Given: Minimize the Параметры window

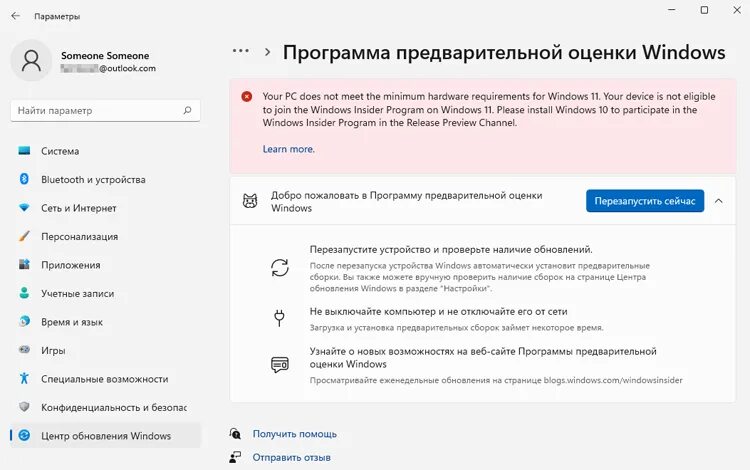Looking at the screenshot, I should coord(672,10).
